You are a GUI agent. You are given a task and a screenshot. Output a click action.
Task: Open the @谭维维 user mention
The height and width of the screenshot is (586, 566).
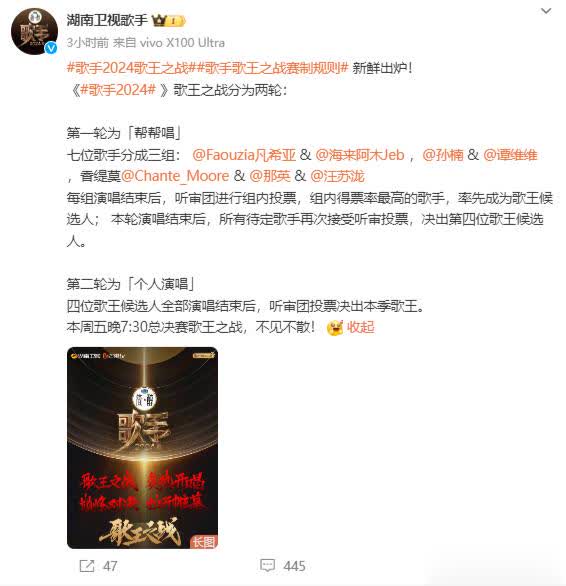point(510,155)
